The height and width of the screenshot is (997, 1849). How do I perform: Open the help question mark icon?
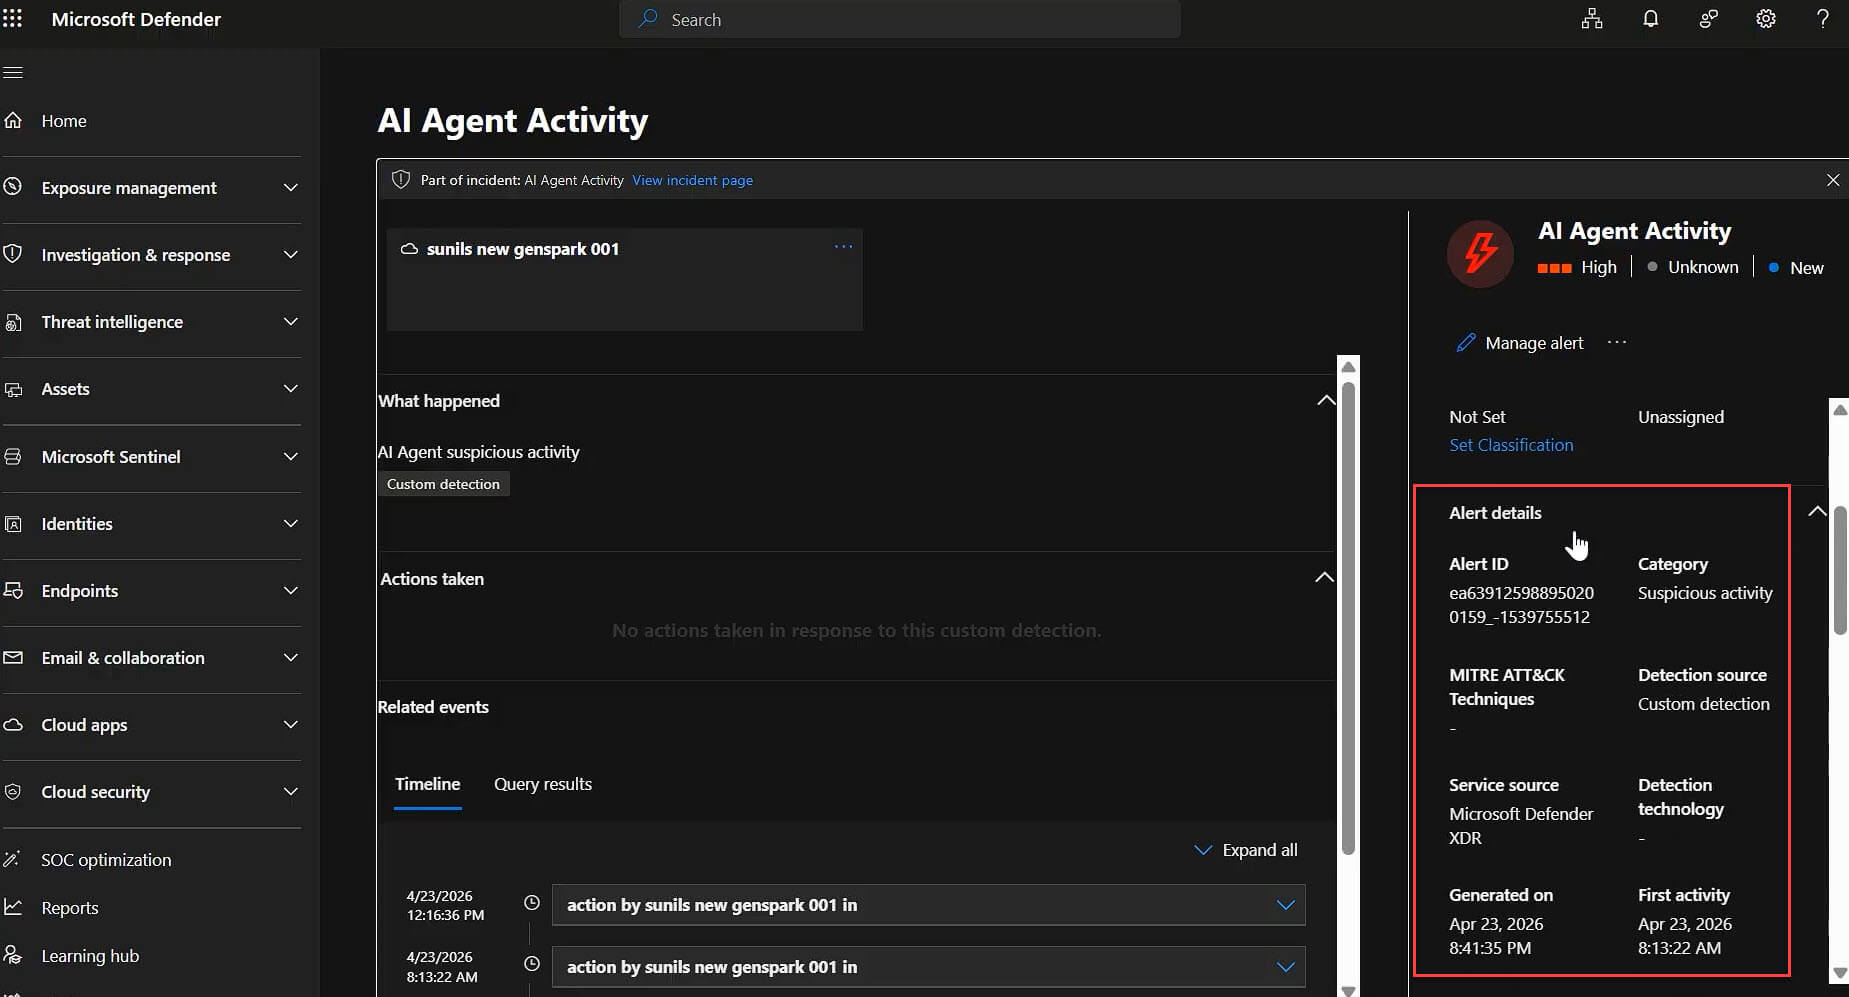(x=1823, y=19)
